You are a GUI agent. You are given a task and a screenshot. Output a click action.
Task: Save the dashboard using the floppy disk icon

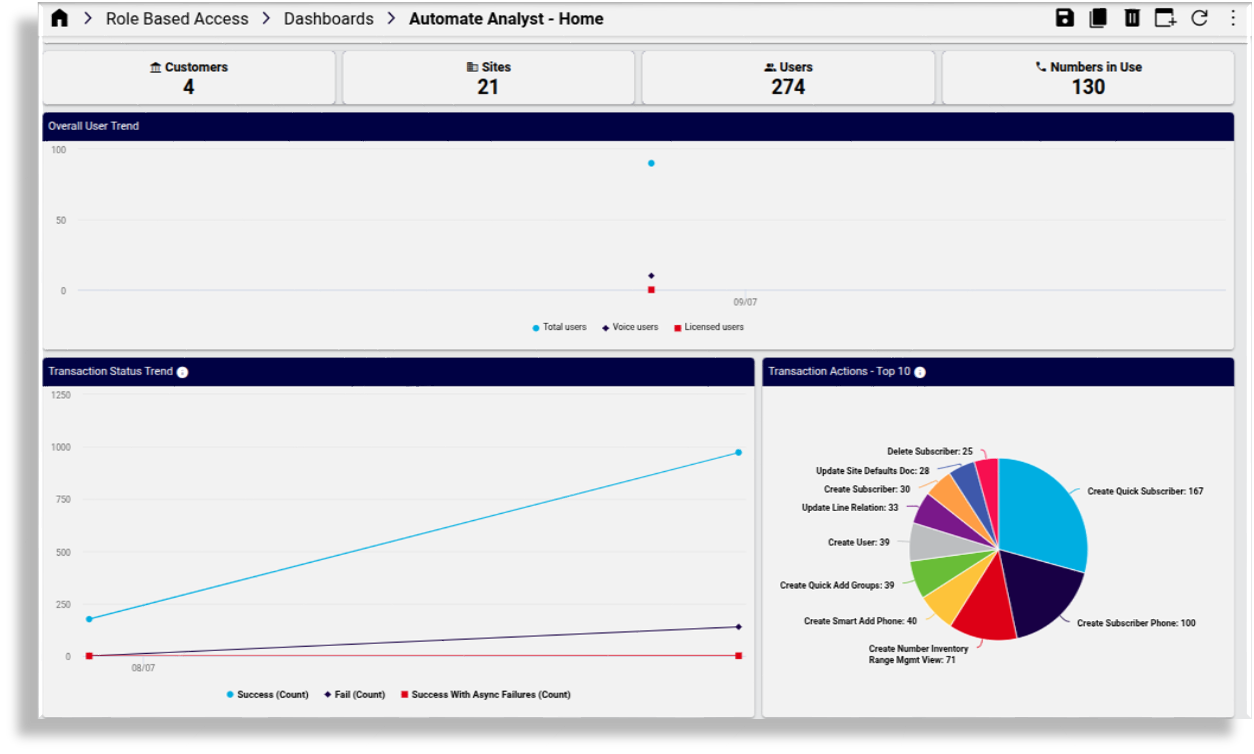click(1064, 18)
